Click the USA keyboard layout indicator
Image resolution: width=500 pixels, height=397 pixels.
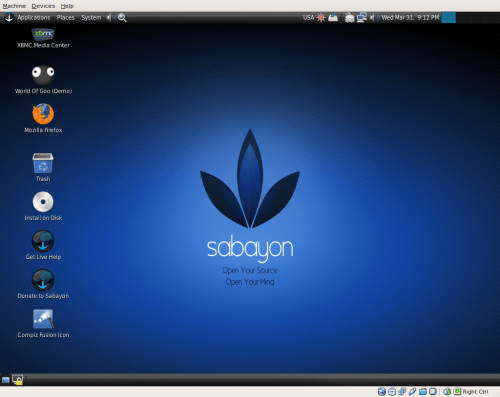point(308,18)
